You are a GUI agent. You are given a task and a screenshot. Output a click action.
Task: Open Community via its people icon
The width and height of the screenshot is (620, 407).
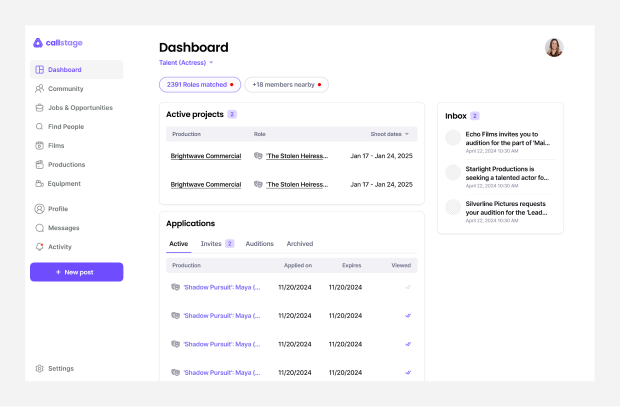click(x=40, y=89)
